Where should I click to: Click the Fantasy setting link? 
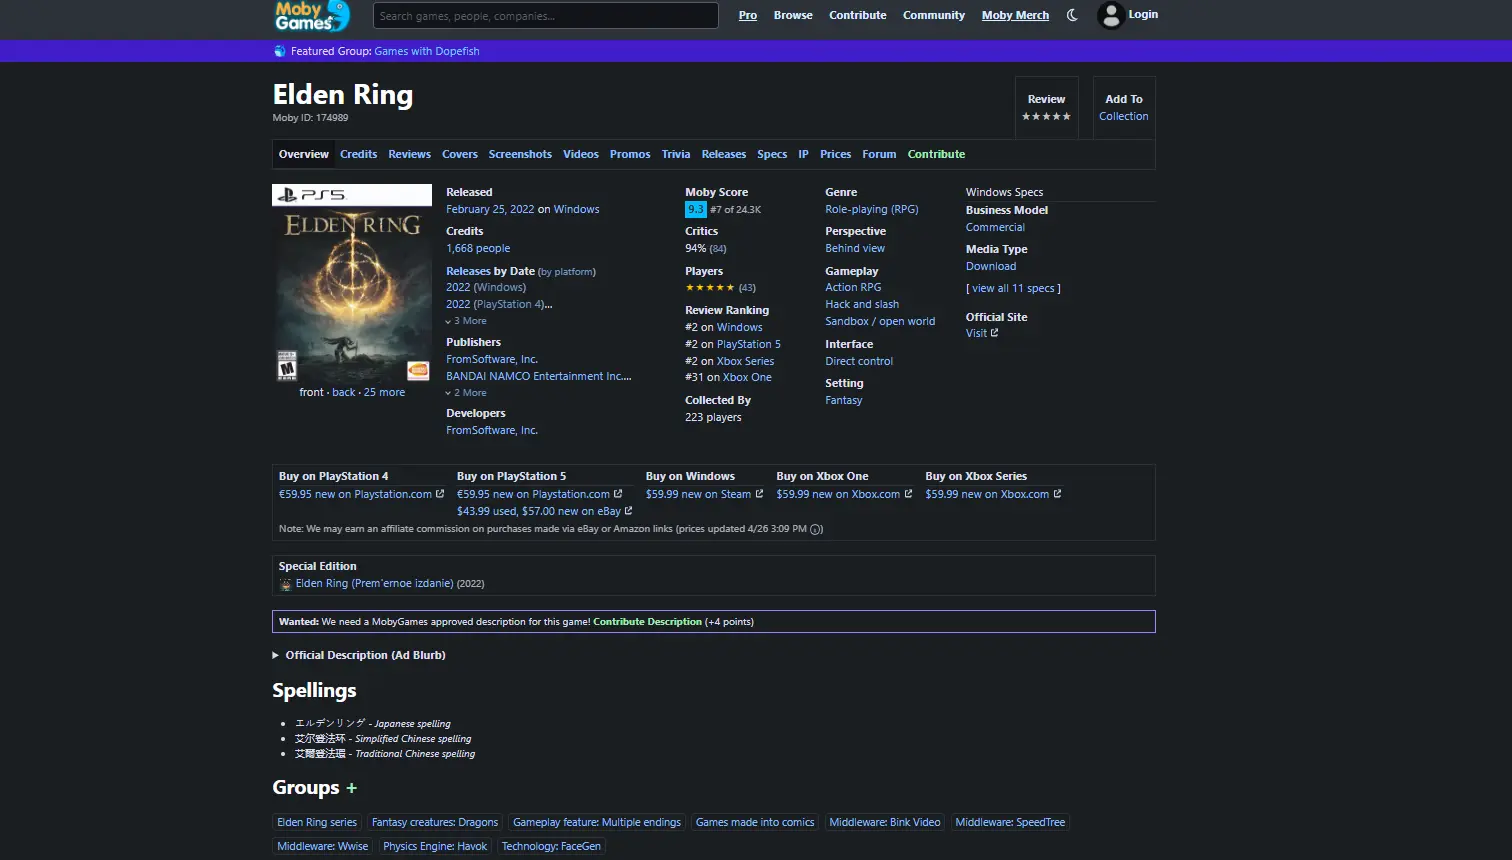coord(843,400)
